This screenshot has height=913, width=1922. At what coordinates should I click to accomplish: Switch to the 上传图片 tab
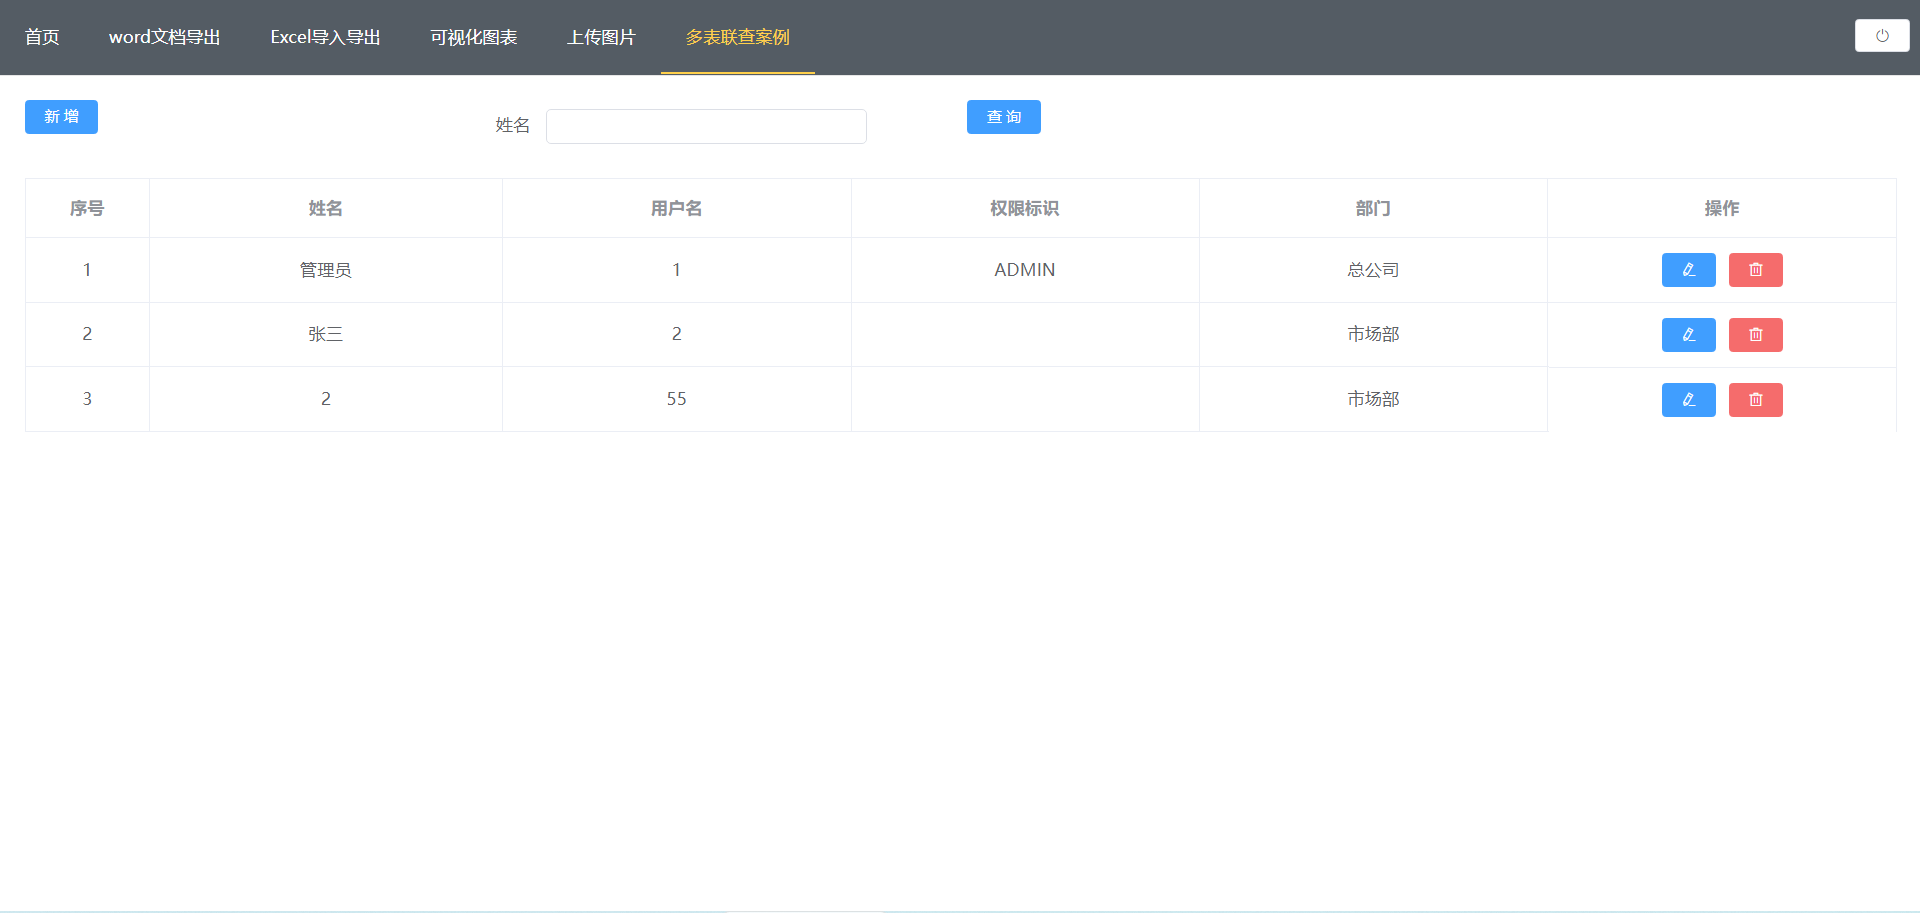pos(601,37)
